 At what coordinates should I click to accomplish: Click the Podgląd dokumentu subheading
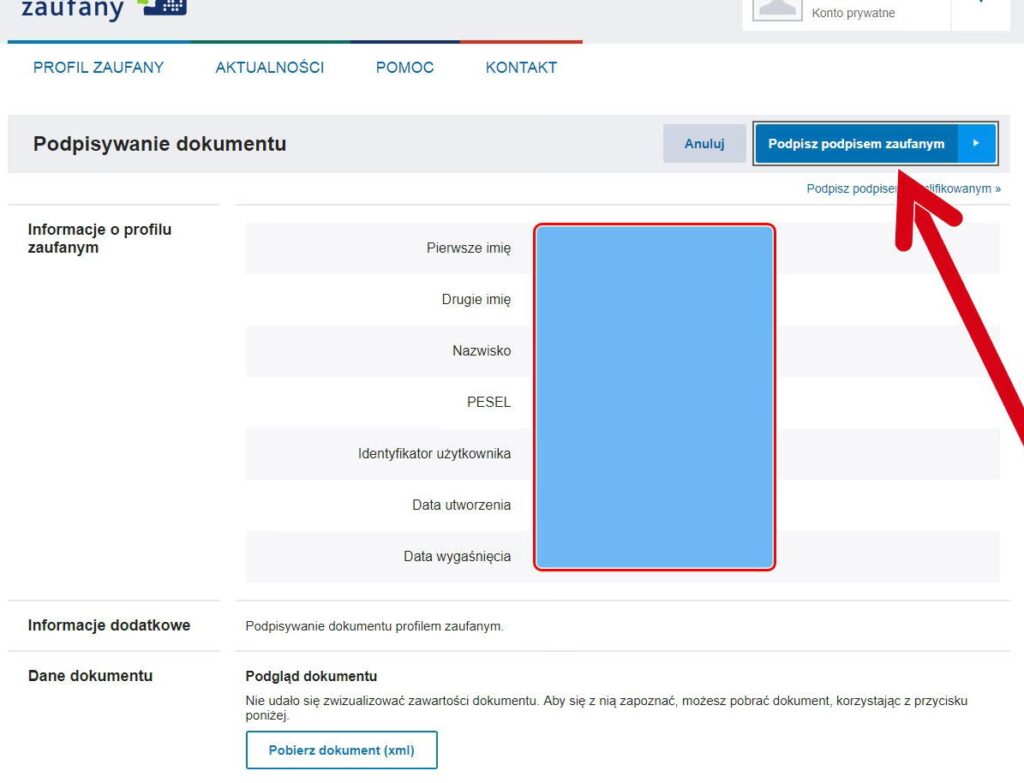click(311, 677)
